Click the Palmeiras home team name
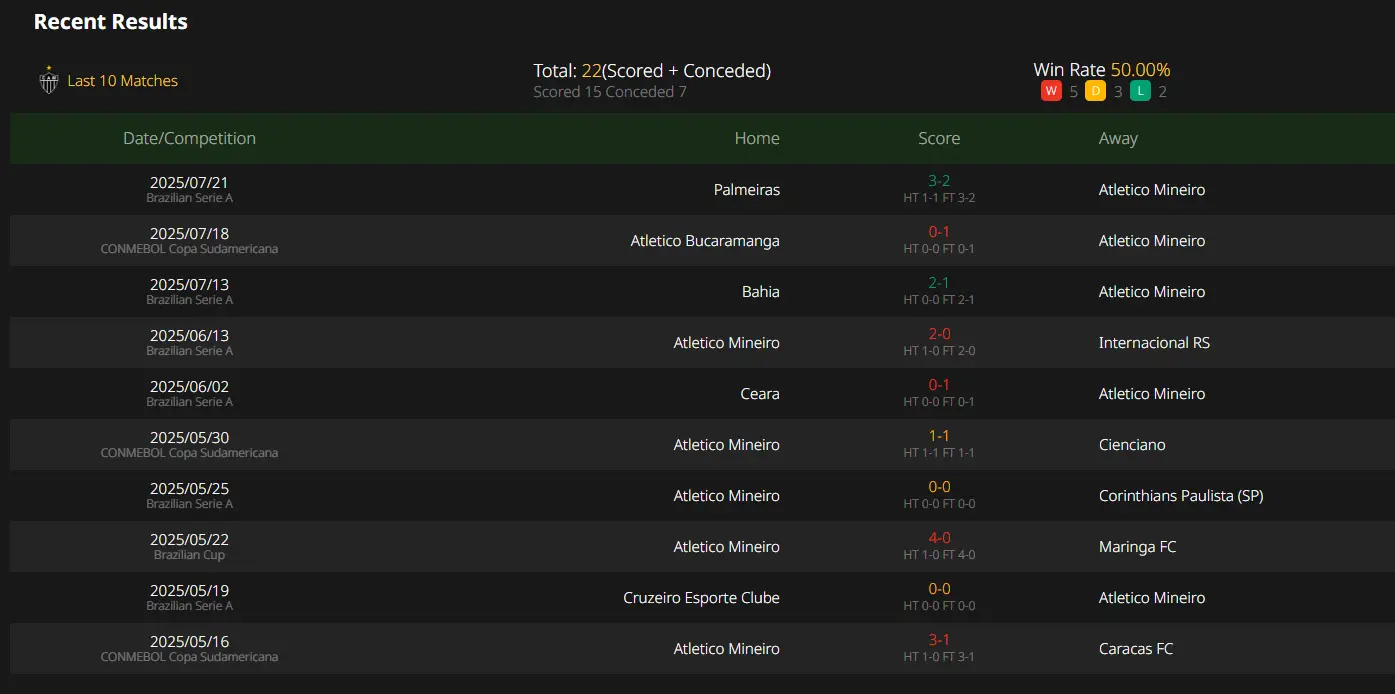Image resolution: width=1395 pixels, height=694 pixels. point(747,189)
